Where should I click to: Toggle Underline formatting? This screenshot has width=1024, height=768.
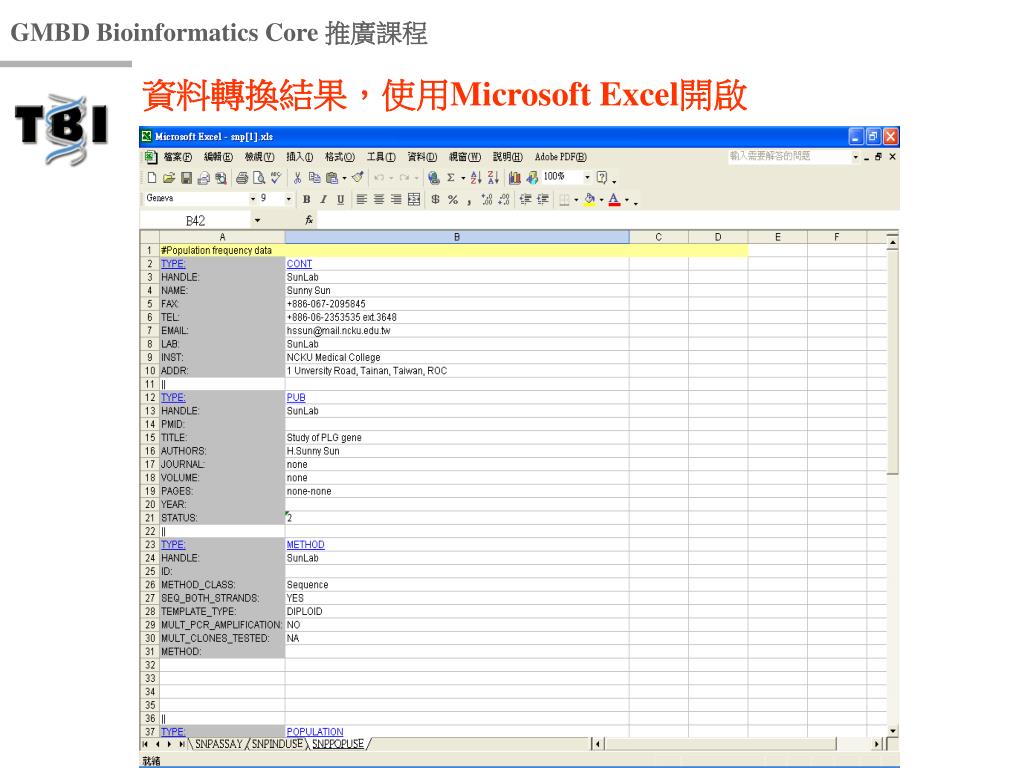340,199
